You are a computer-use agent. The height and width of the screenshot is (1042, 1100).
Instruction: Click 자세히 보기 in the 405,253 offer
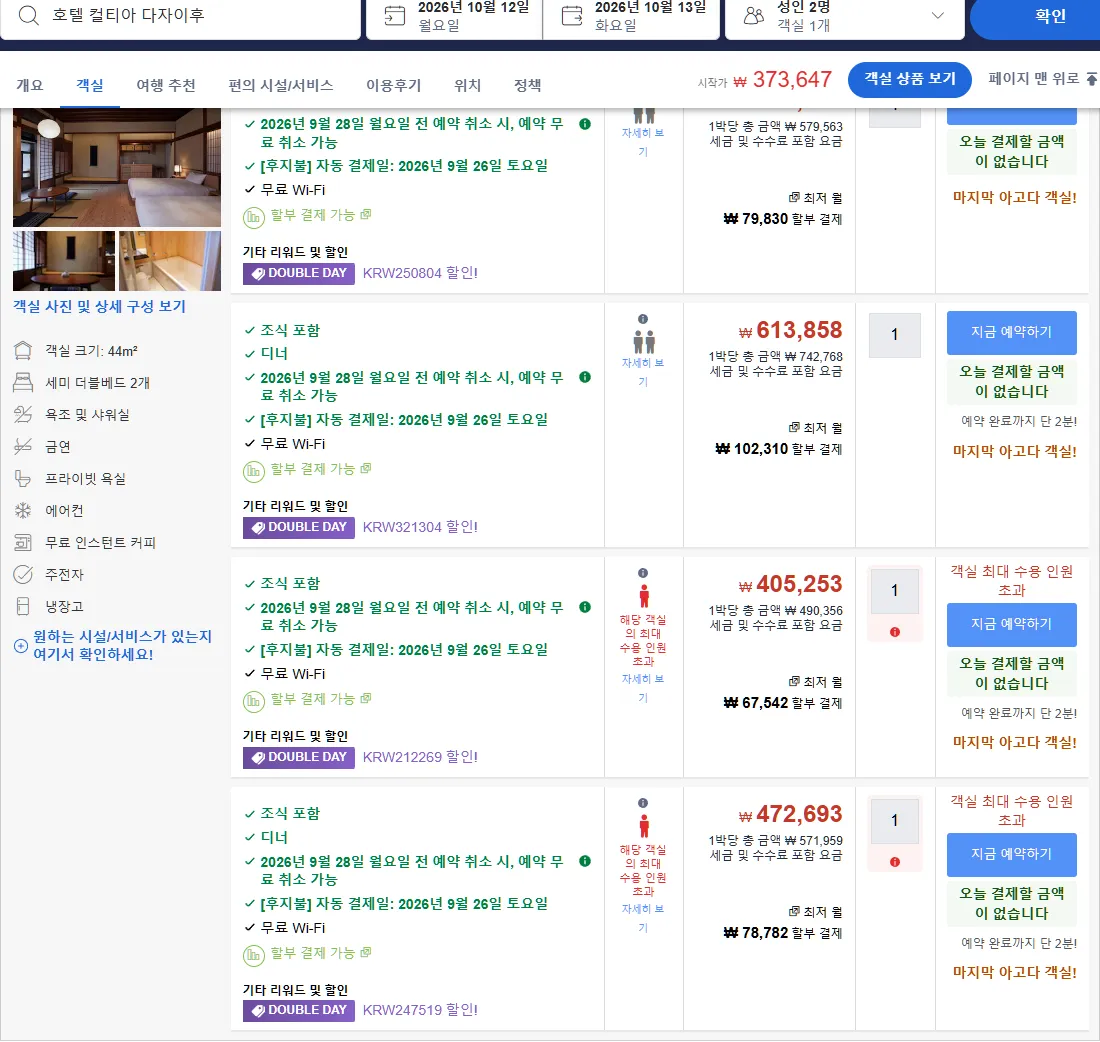tap(643, 688)
